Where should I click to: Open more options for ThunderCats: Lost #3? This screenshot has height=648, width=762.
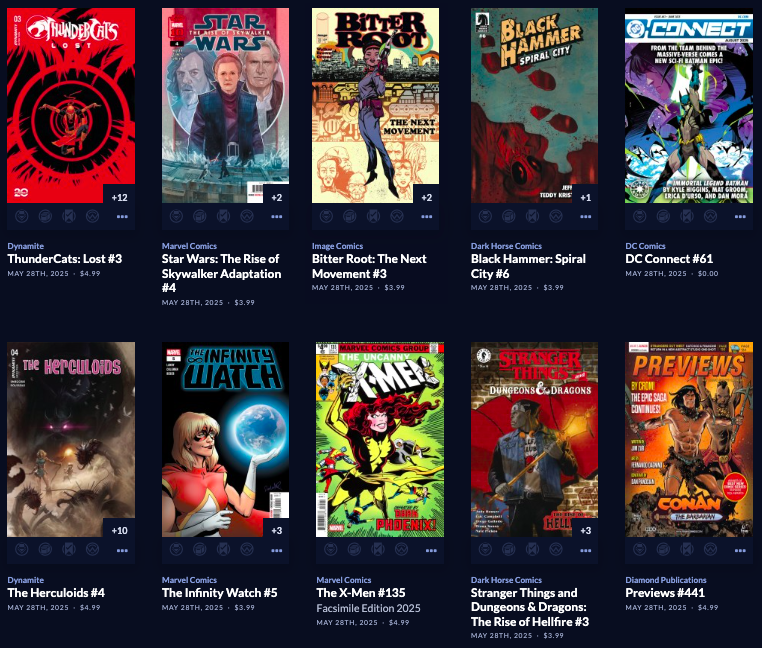click(x=122, y=216)
